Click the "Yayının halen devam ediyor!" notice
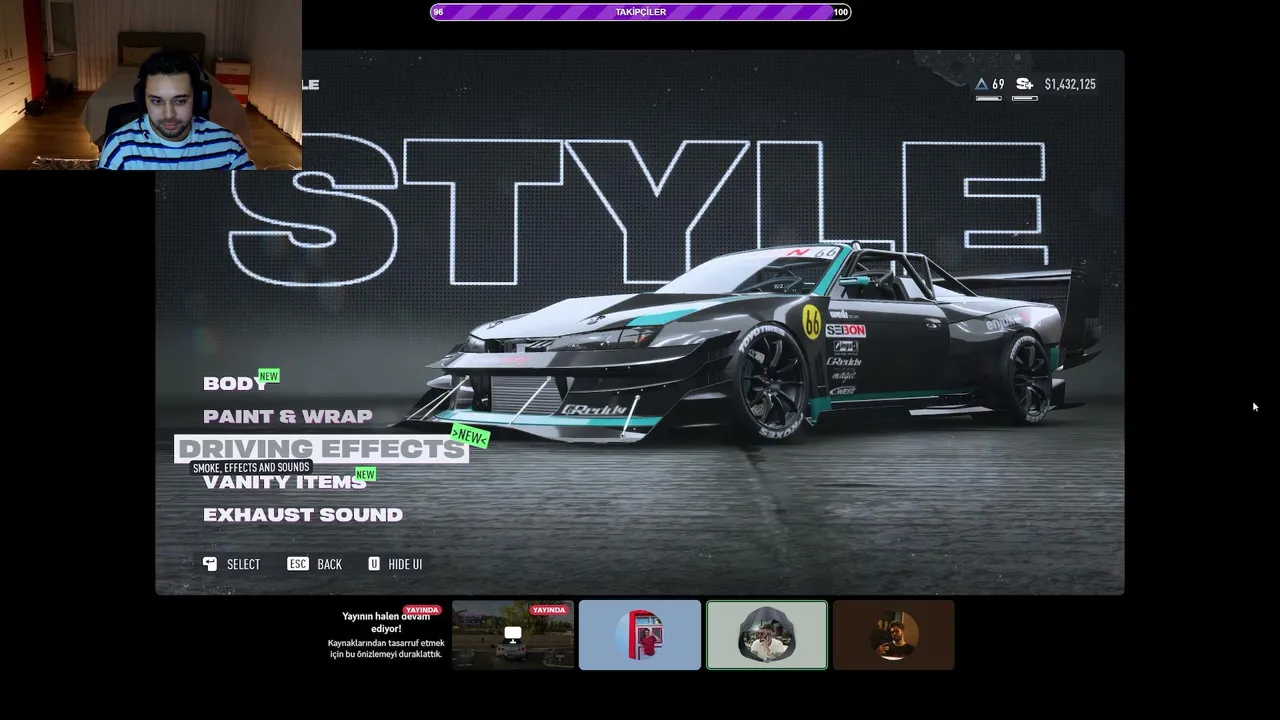The image size is (1280, 720). [386, 623]
